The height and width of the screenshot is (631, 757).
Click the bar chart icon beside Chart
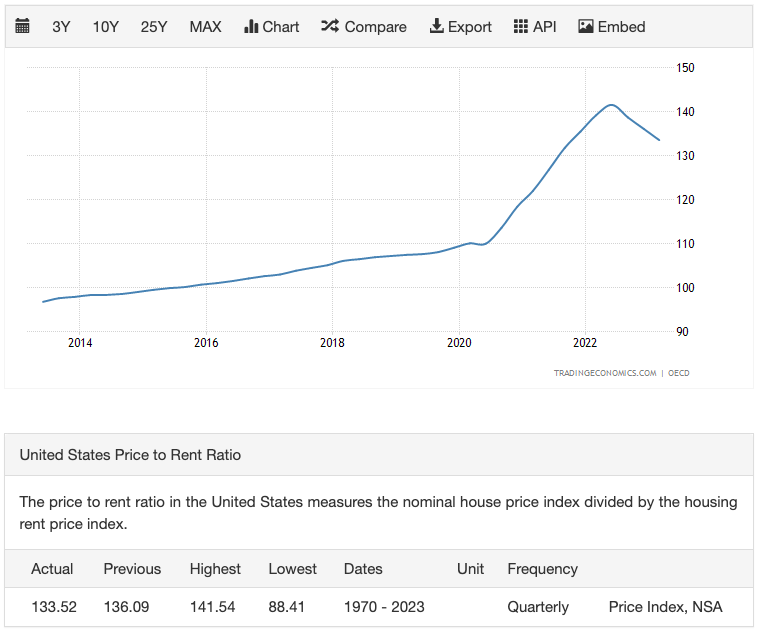[x=251, y=26]
